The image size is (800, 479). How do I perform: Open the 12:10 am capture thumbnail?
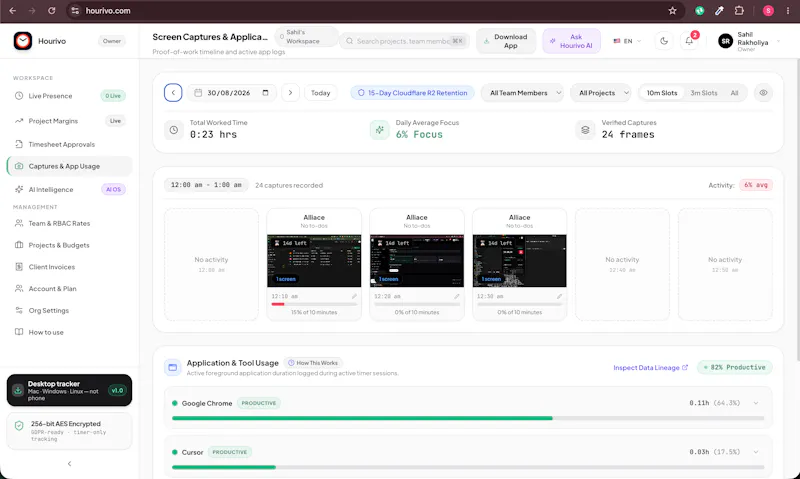[314, 261]
